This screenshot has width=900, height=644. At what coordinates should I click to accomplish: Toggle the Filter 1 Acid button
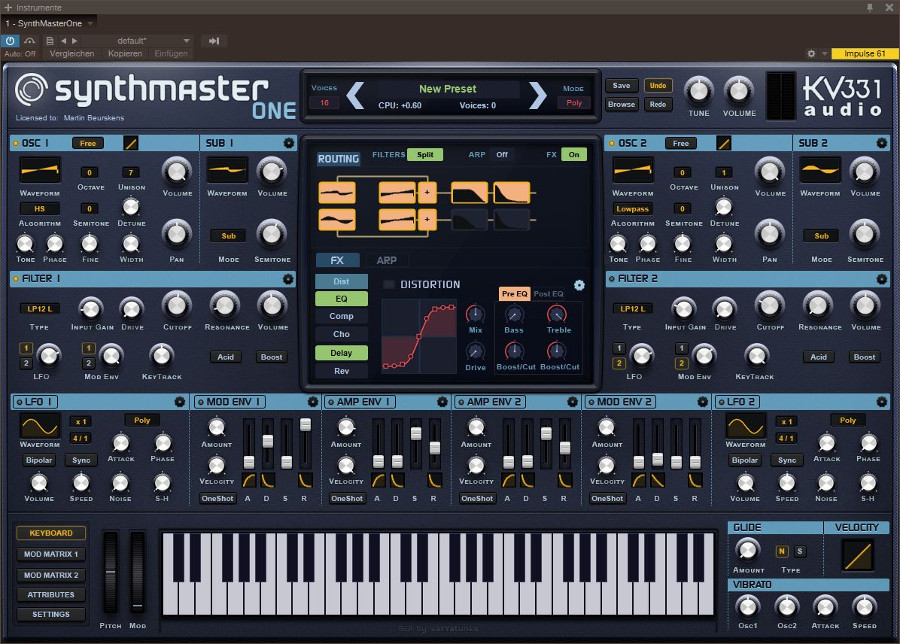click(226, 357)
